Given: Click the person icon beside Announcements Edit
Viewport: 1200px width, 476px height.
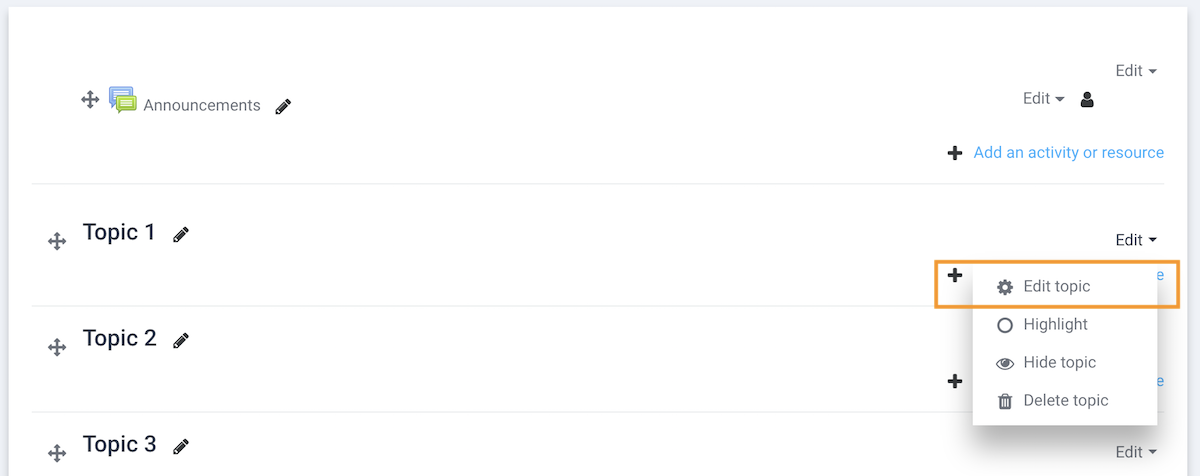Looking at the screenshot, I should [x=1088, y=99].
